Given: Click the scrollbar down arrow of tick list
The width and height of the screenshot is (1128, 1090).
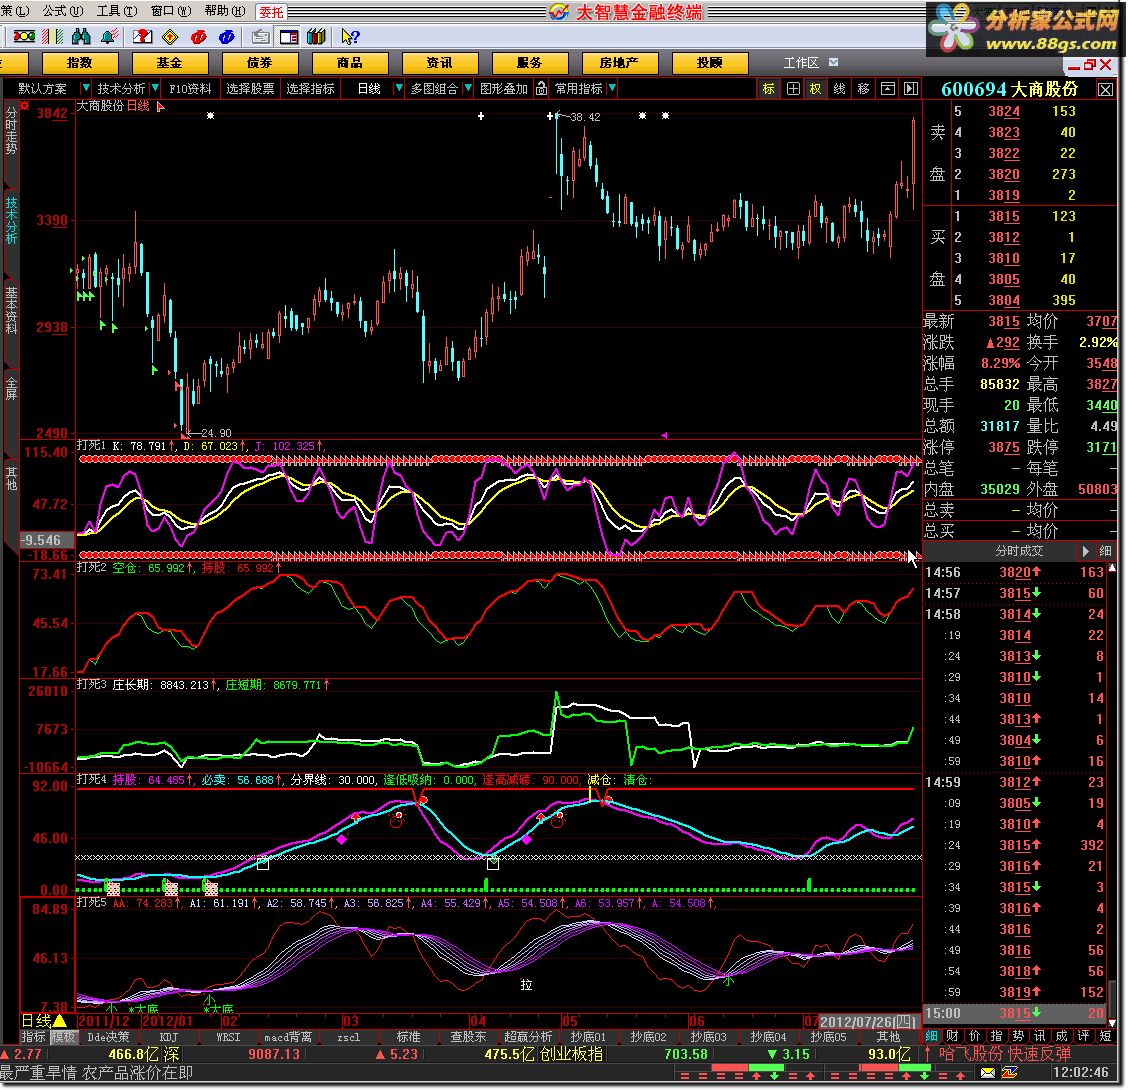Looking at the screenshot, I should (1112, 1022).
